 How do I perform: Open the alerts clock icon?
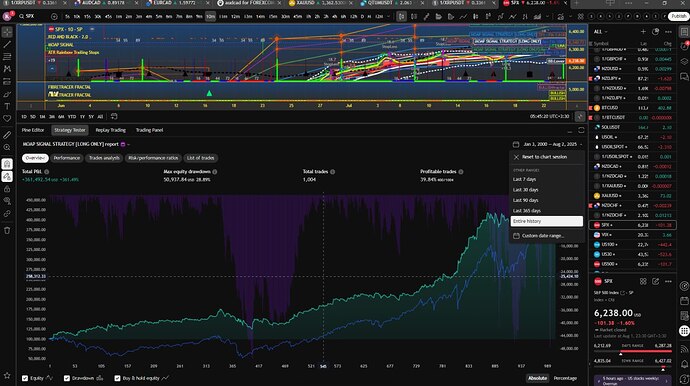684,46
